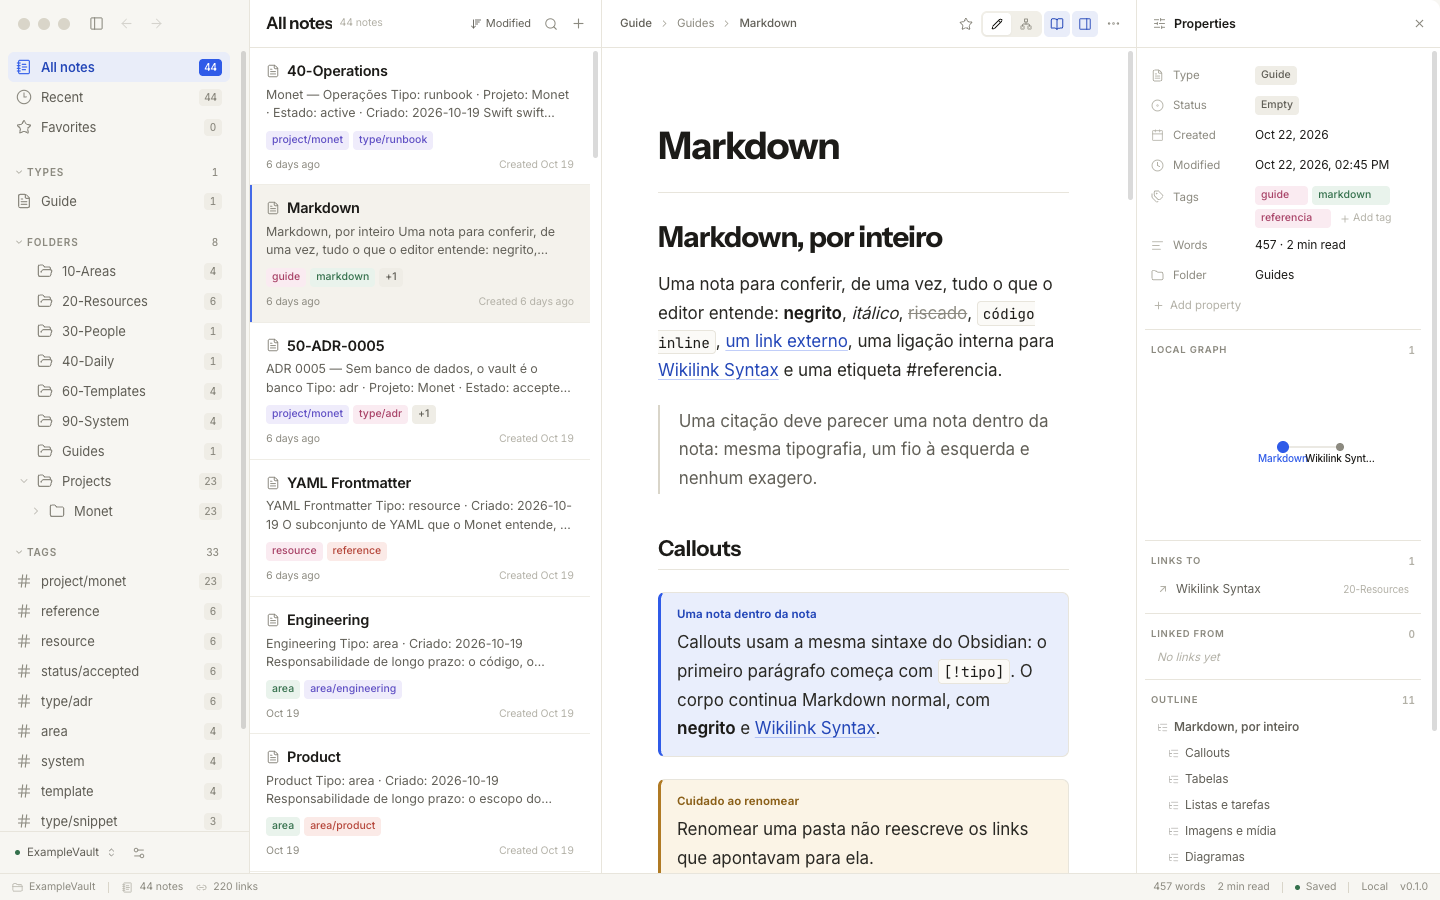The image size is (1440, 900).
Task: Open Wikilink Syntax under Links To
Action: [x=1283, y=589]
